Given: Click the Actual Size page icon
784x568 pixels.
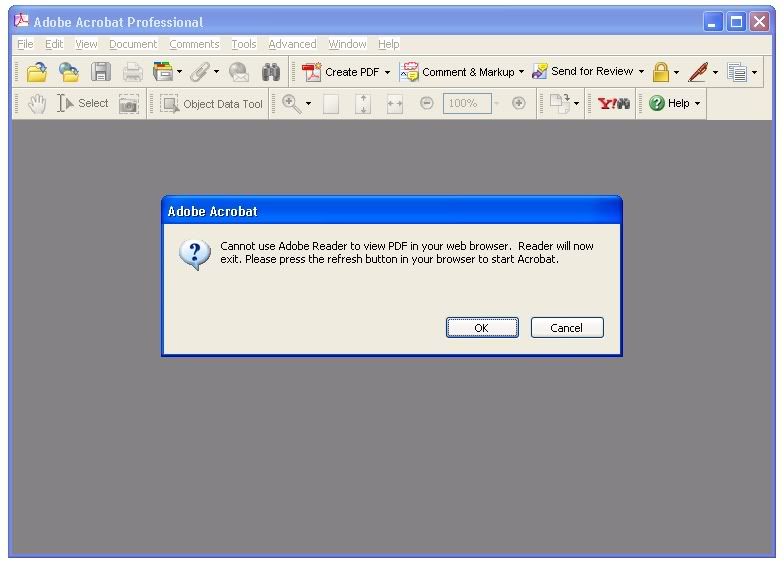Looking at the screenshot, I should tap(331, 104).
